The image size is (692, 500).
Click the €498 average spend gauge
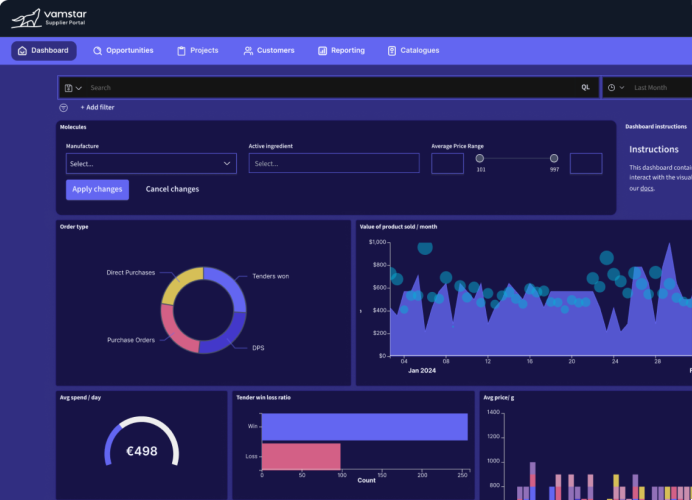click(x=142, y=443)
